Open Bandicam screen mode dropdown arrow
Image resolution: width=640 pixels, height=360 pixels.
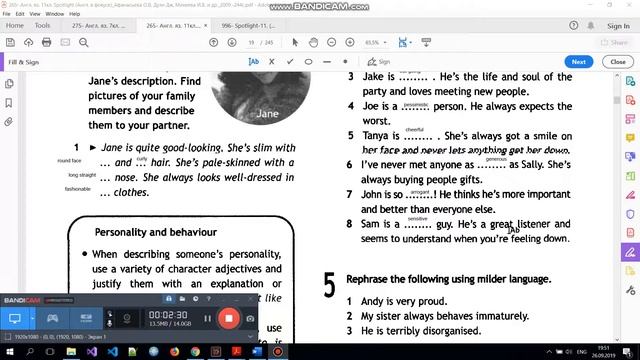tap(33, 318)
